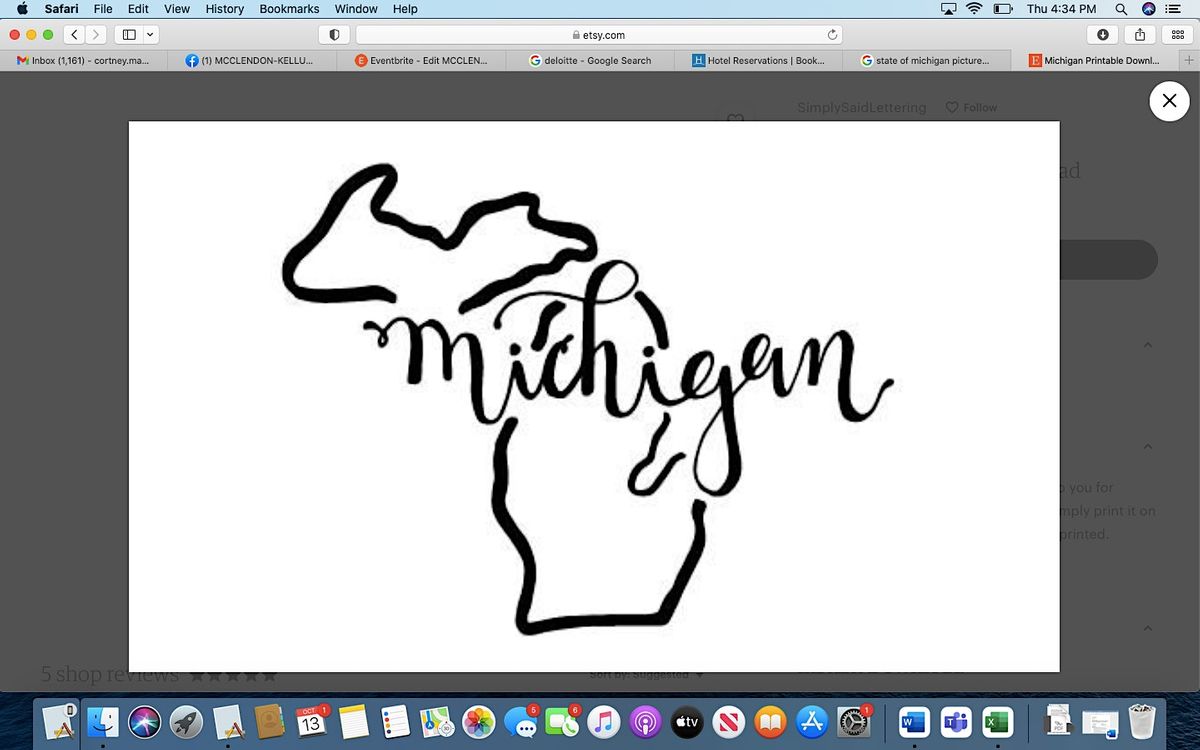1200x750 pixels.
Task: Follow the SimplySaidLettering shop
Action: 970,107
